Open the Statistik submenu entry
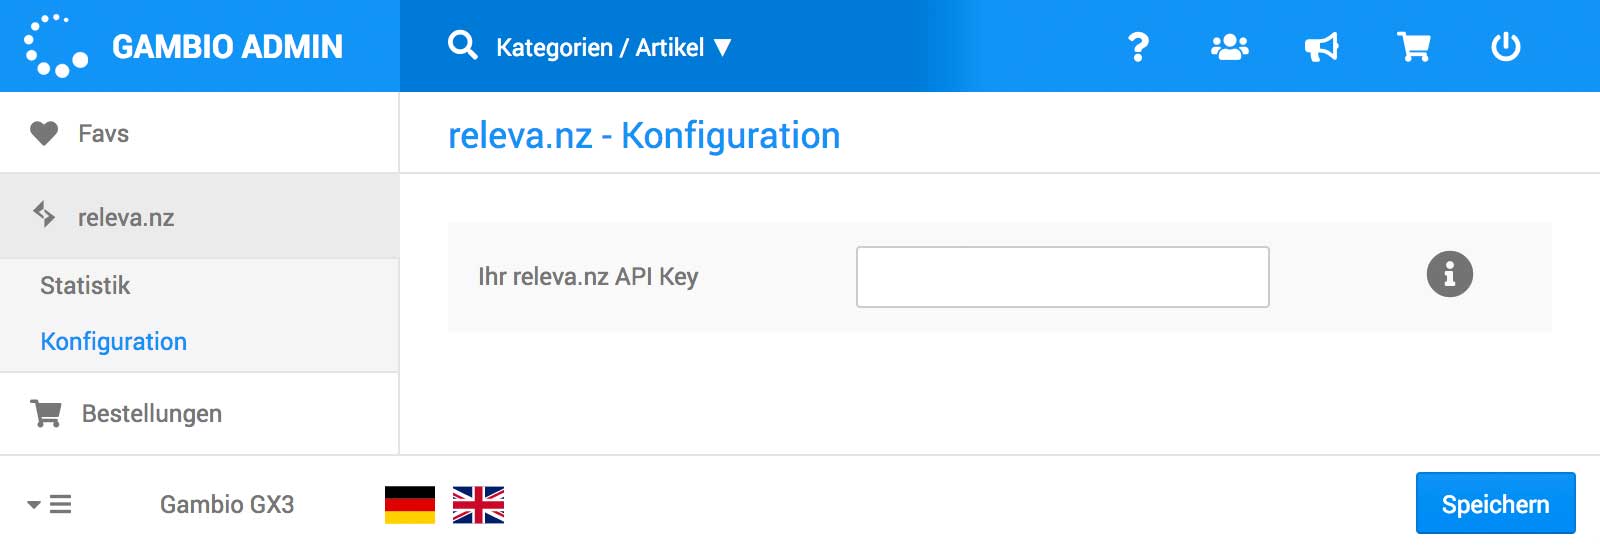Screen dimensions: 1600x550 pyautogui.click(x=85, y=286)
